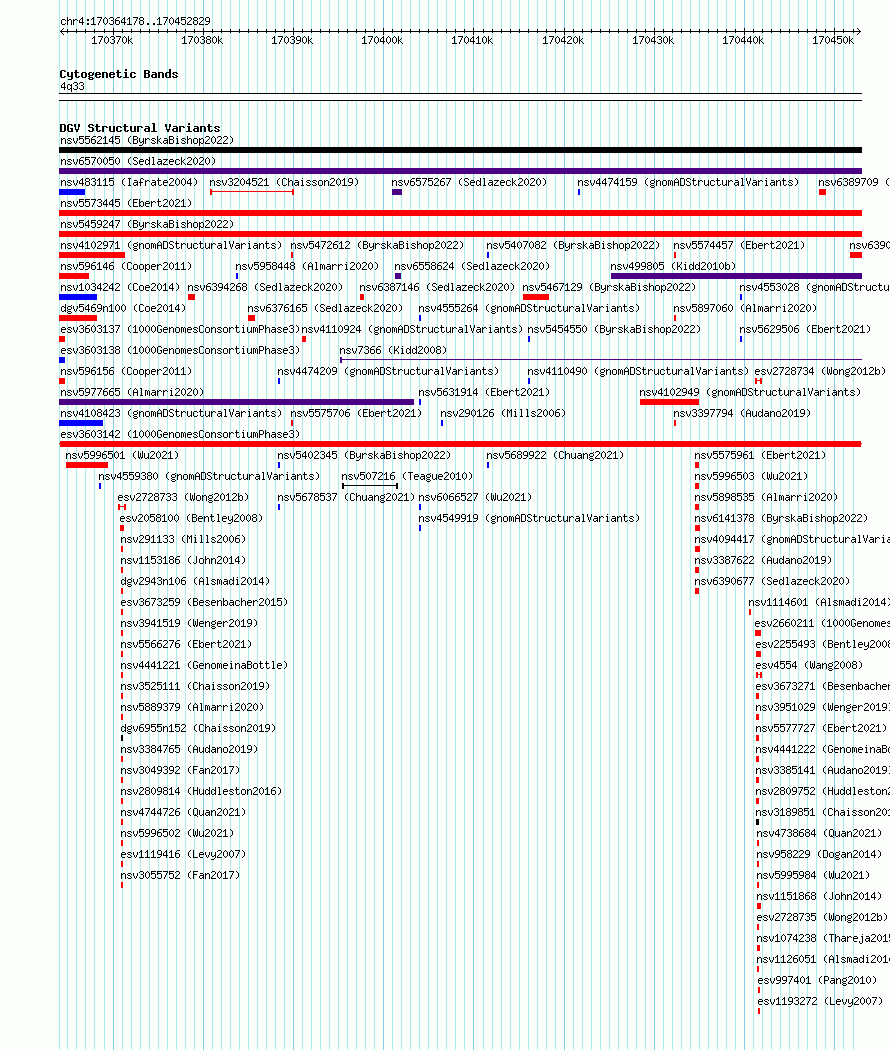Screen dimensions: 890x1050
Task: Open nsv4110490 (gnomADStructuralVariants) label
Action: pos(638,371)
